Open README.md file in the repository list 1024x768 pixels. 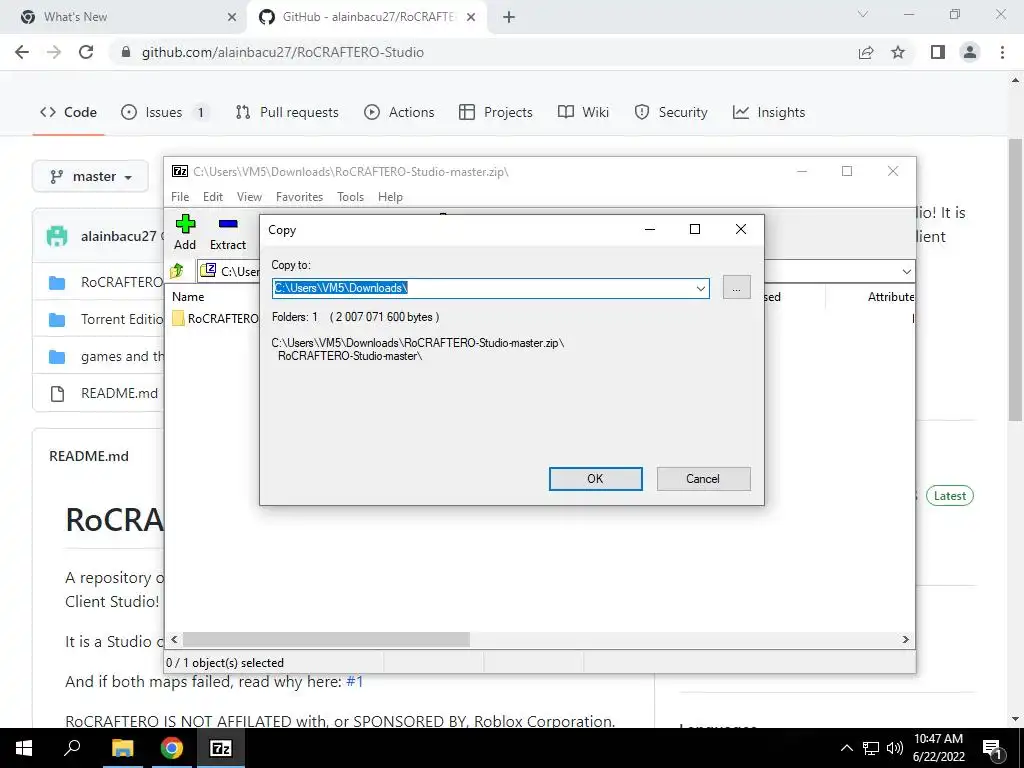(x=120, y=393)
